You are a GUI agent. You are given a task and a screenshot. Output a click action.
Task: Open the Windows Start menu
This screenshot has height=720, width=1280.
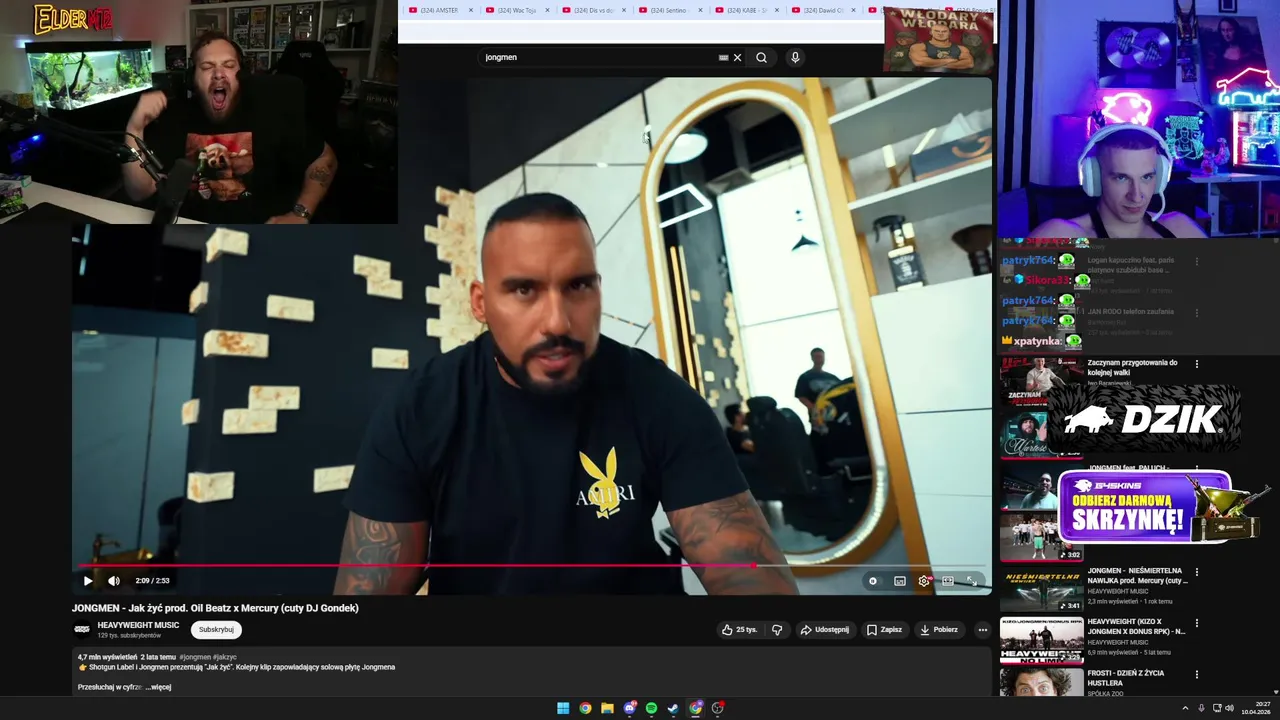coord(563,708)
